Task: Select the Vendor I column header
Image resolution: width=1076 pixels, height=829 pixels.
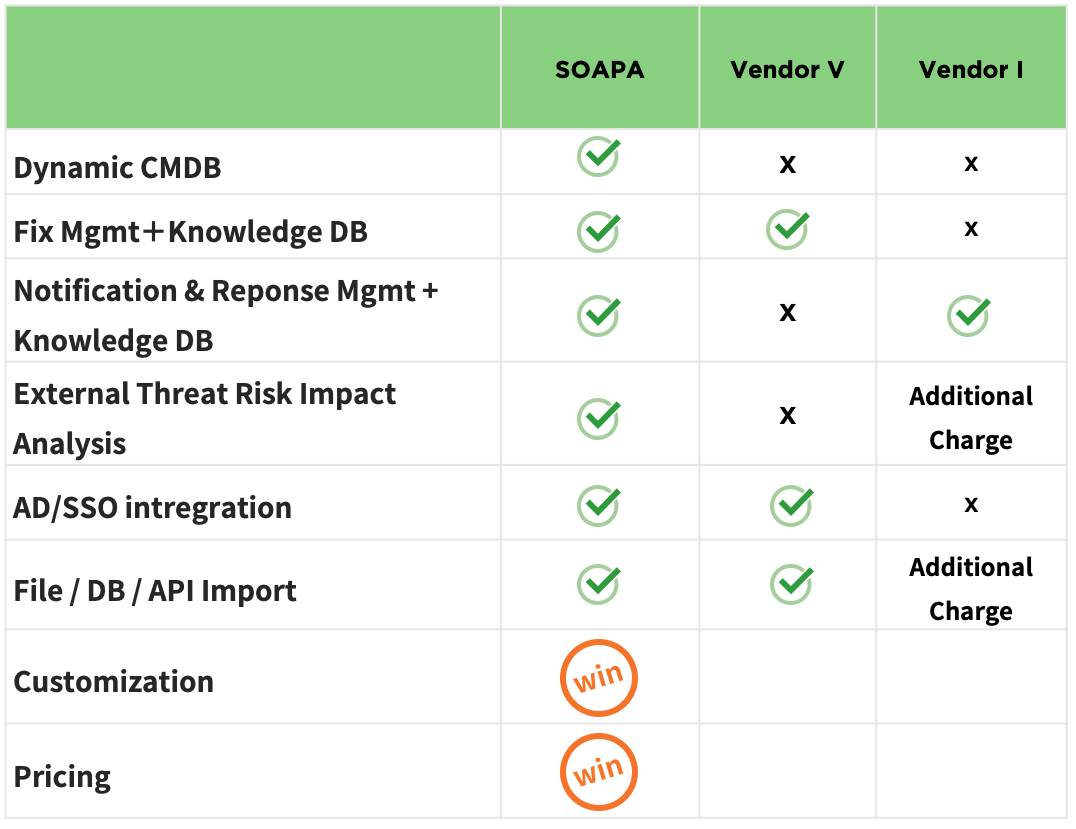Action: click(x=971, y=70)
